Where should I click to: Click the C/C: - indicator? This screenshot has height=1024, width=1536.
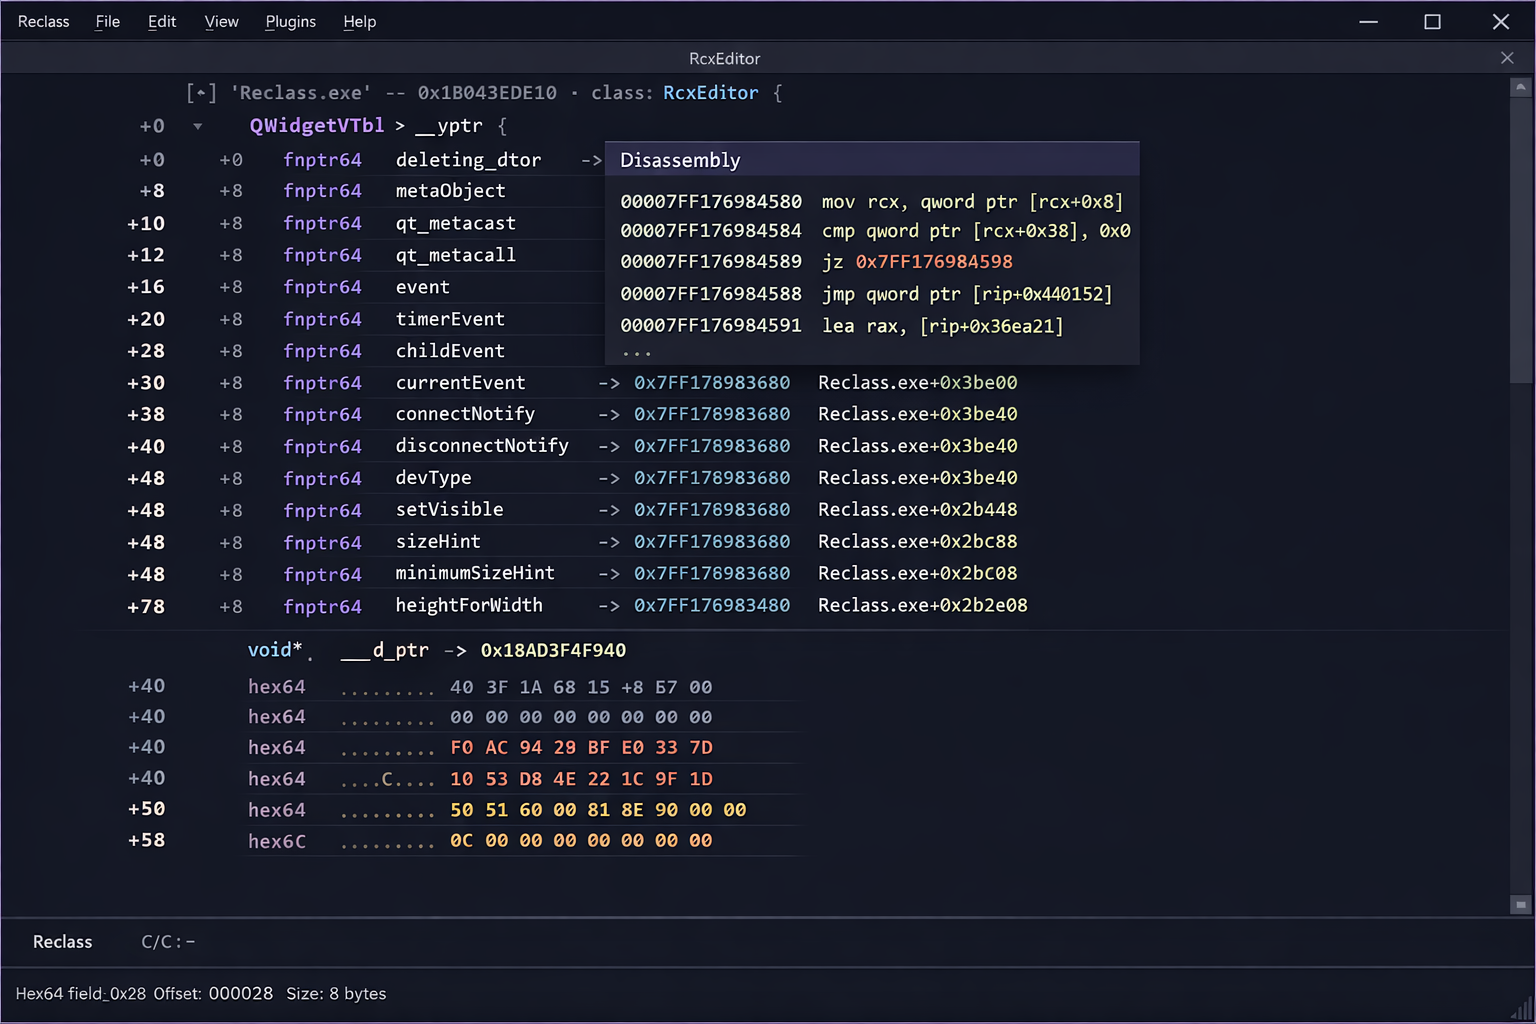click(168, 942)
